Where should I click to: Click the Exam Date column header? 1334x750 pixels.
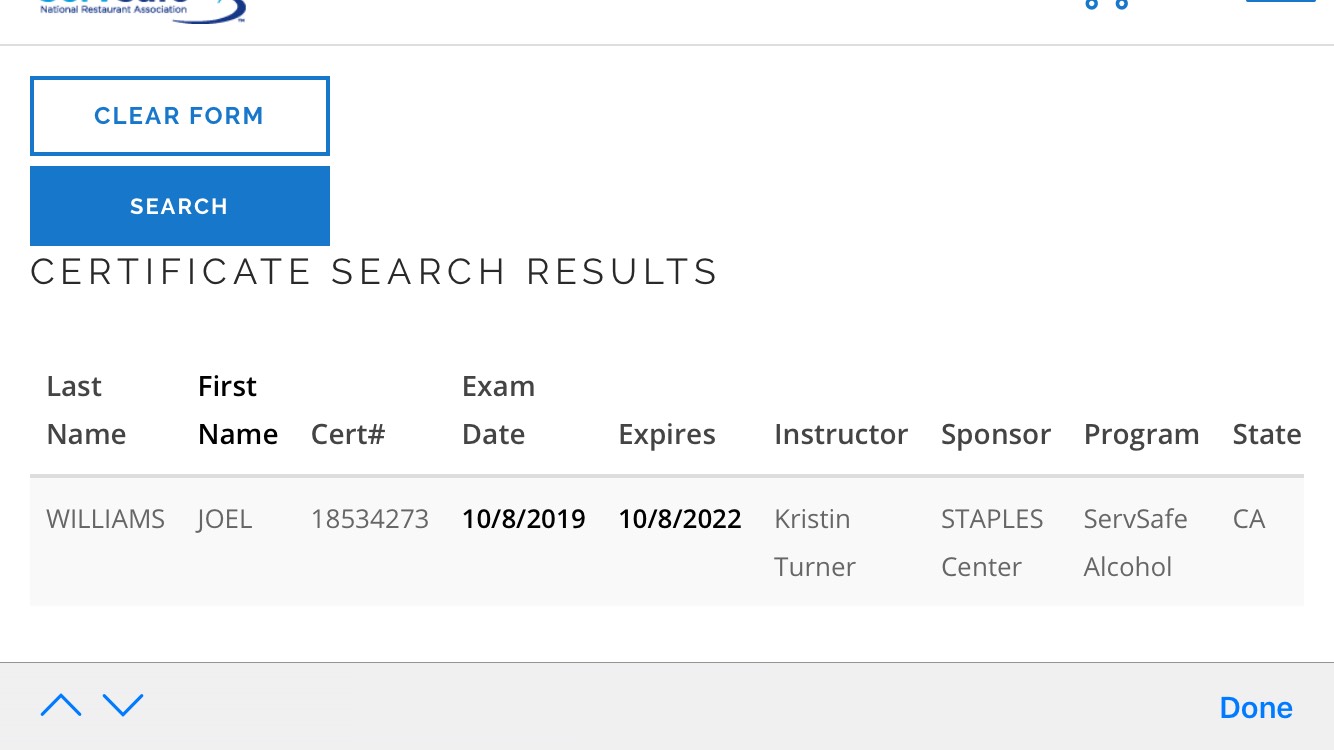pos(498,410)
